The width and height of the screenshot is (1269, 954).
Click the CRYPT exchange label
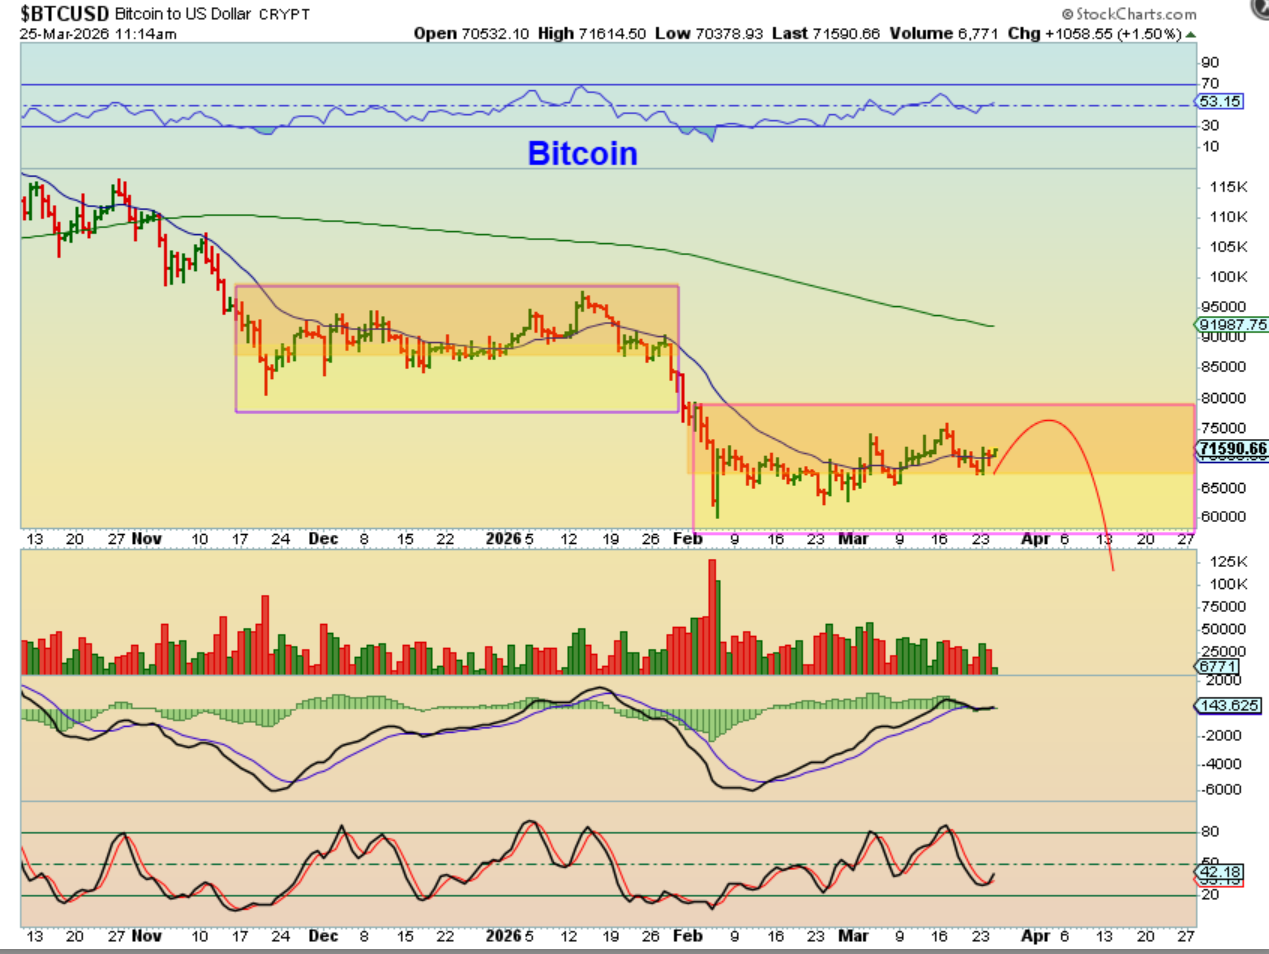284,15
